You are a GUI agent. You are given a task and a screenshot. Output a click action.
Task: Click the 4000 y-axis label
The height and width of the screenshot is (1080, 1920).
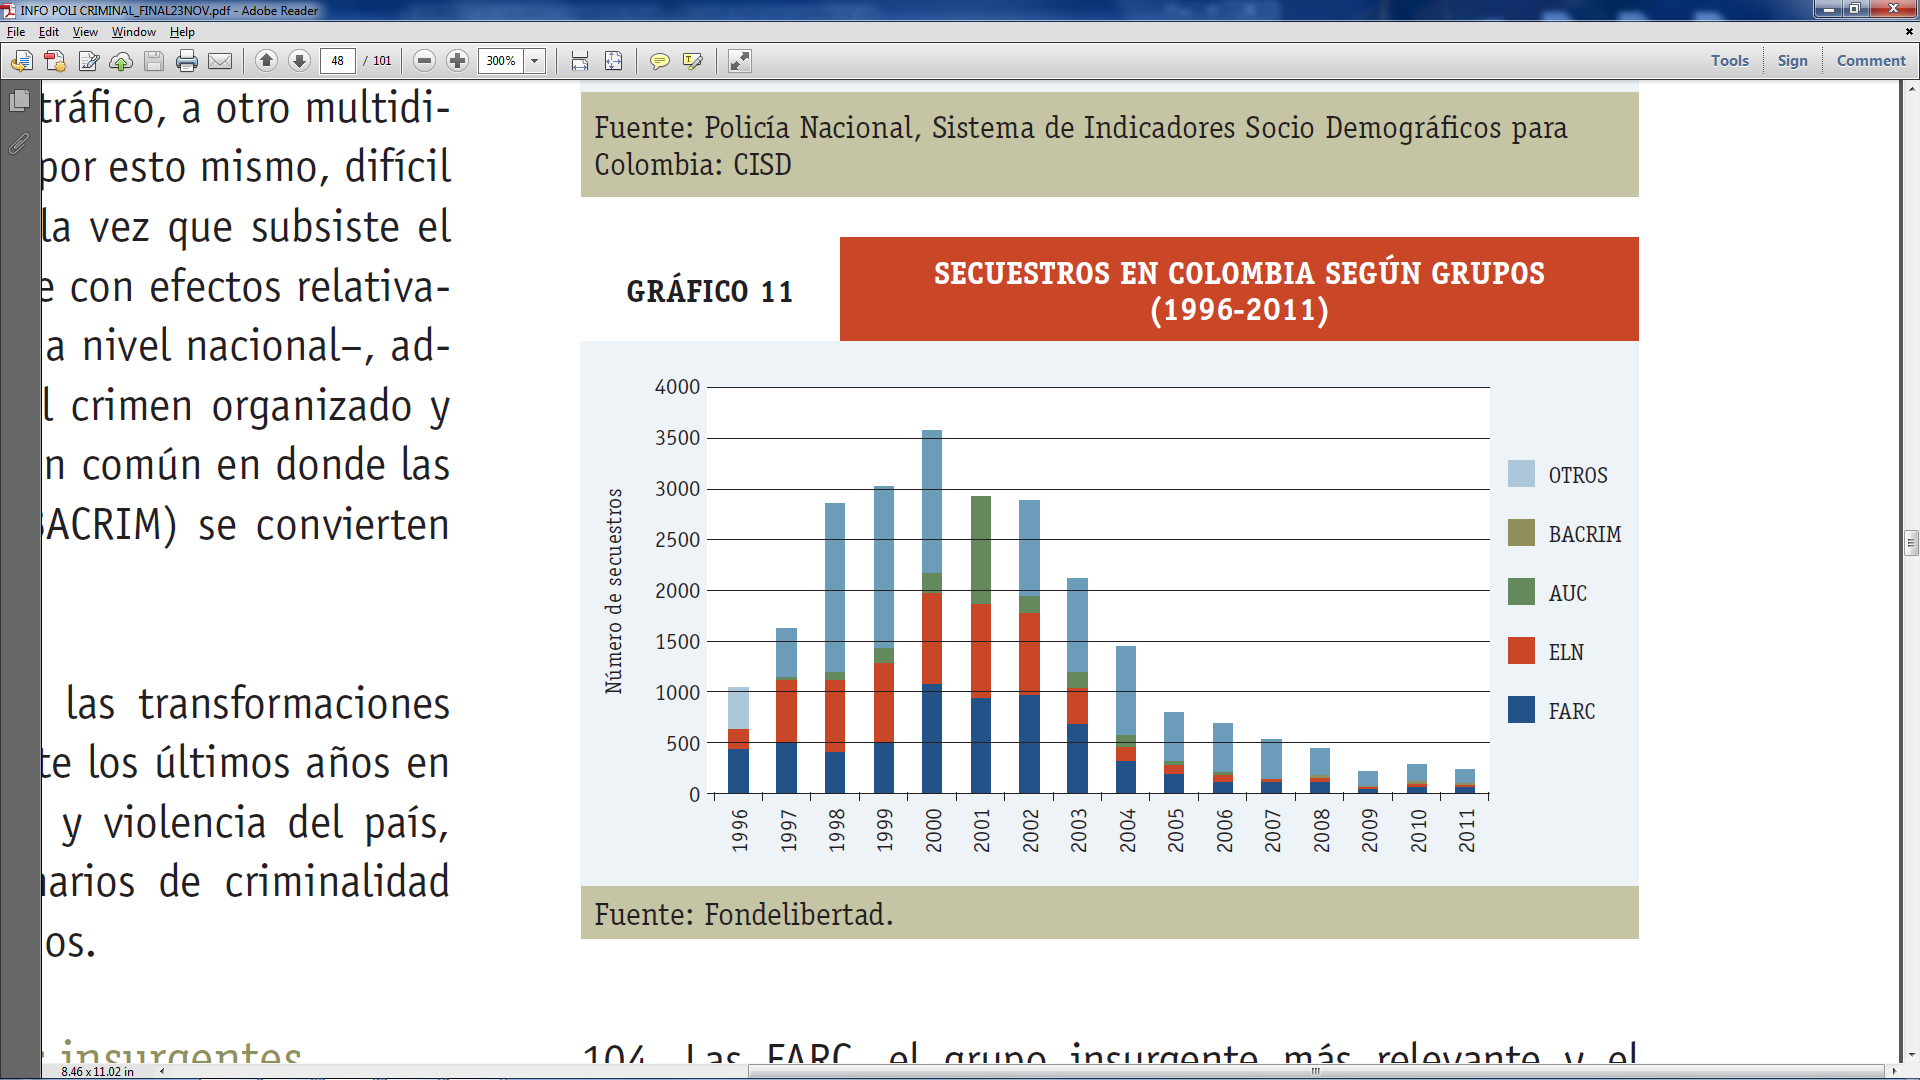pos(677,387)
